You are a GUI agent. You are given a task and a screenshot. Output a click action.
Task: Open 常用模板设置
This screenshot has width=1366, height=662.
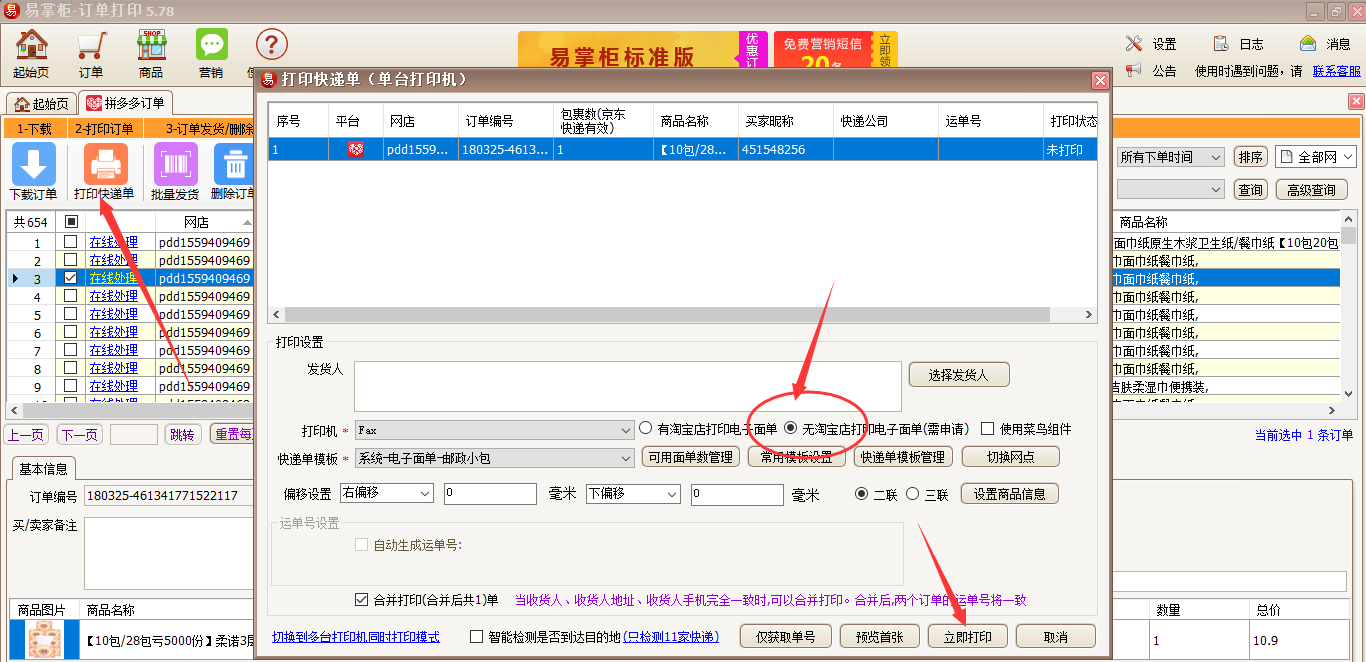pos(797,457)
